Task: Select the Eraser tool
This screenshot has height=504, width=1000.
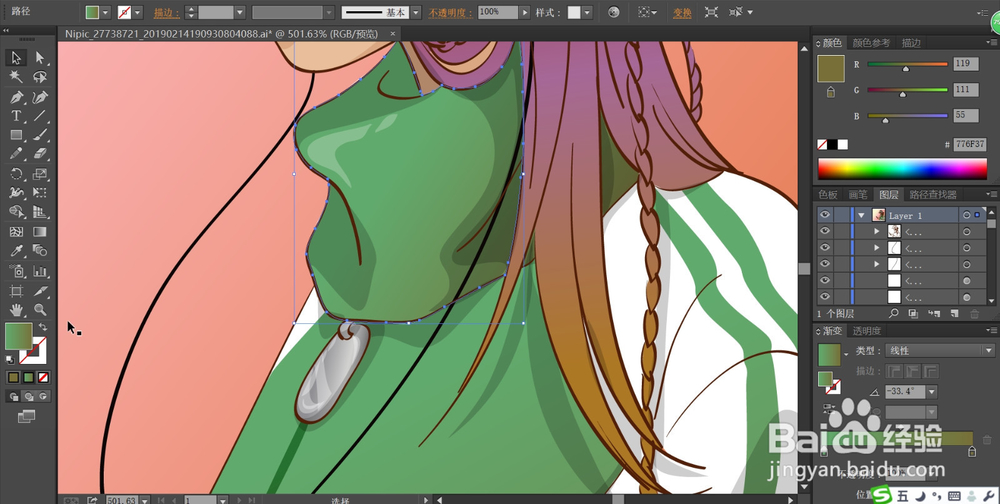Action: [x=40, y=154]
